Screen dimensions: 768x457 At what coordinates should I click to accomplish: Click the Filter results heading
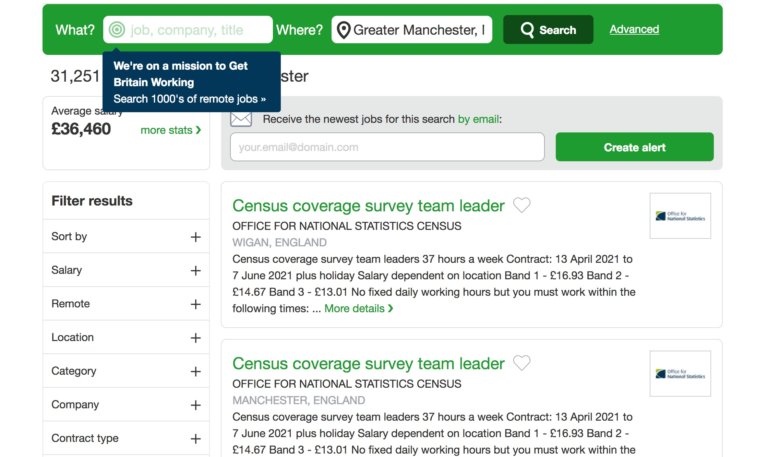(x=92, y=201)
